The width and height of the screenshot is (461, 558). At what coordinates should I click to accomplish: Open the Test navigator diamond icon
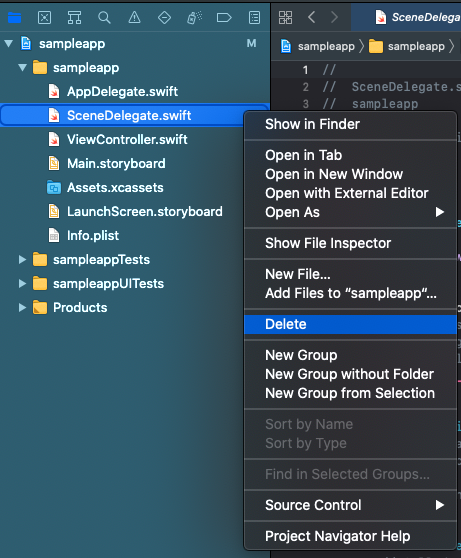click(164, 17)
